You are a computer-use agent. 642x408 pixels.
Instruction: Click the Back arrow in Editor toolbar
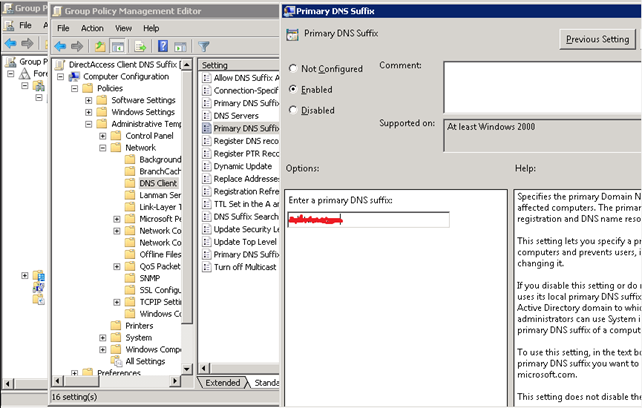tap(61, 46)
